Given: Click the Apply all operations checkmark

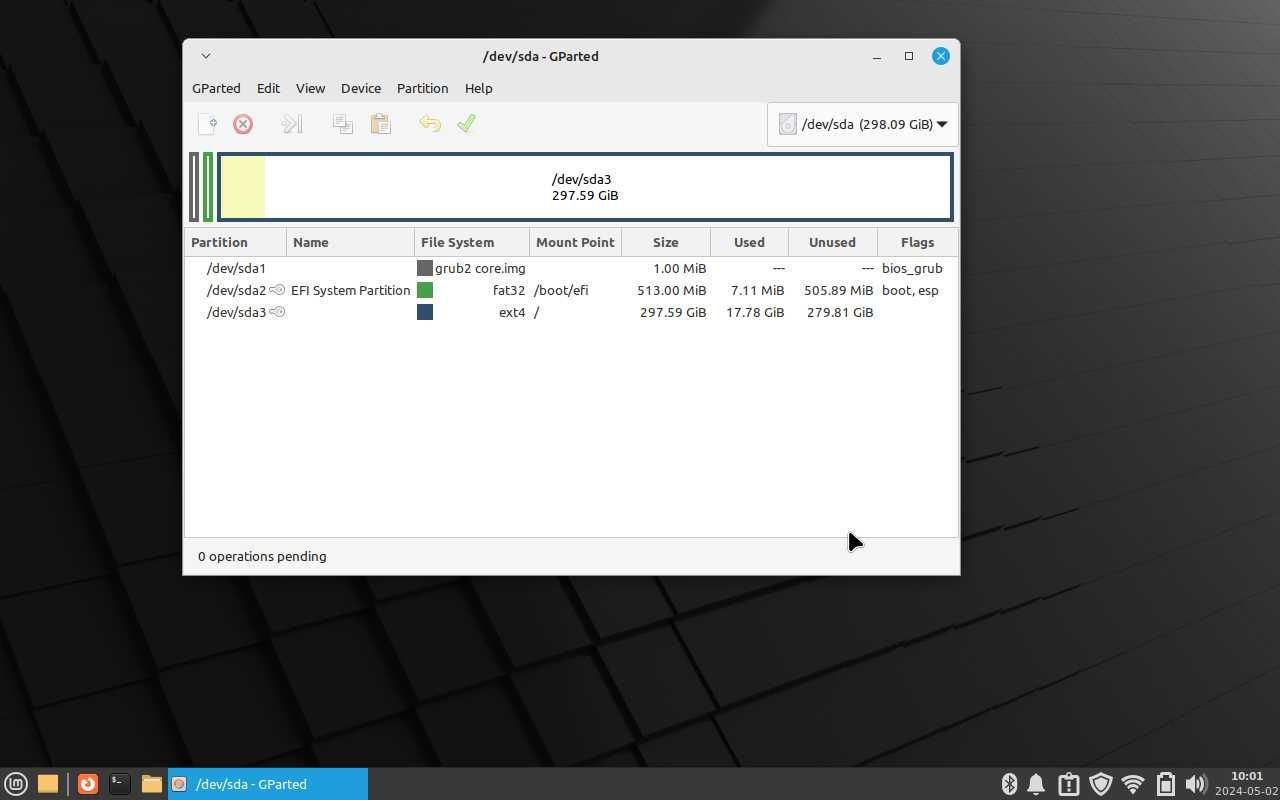Looking at the screenshot, I should (x=466, y=124).
